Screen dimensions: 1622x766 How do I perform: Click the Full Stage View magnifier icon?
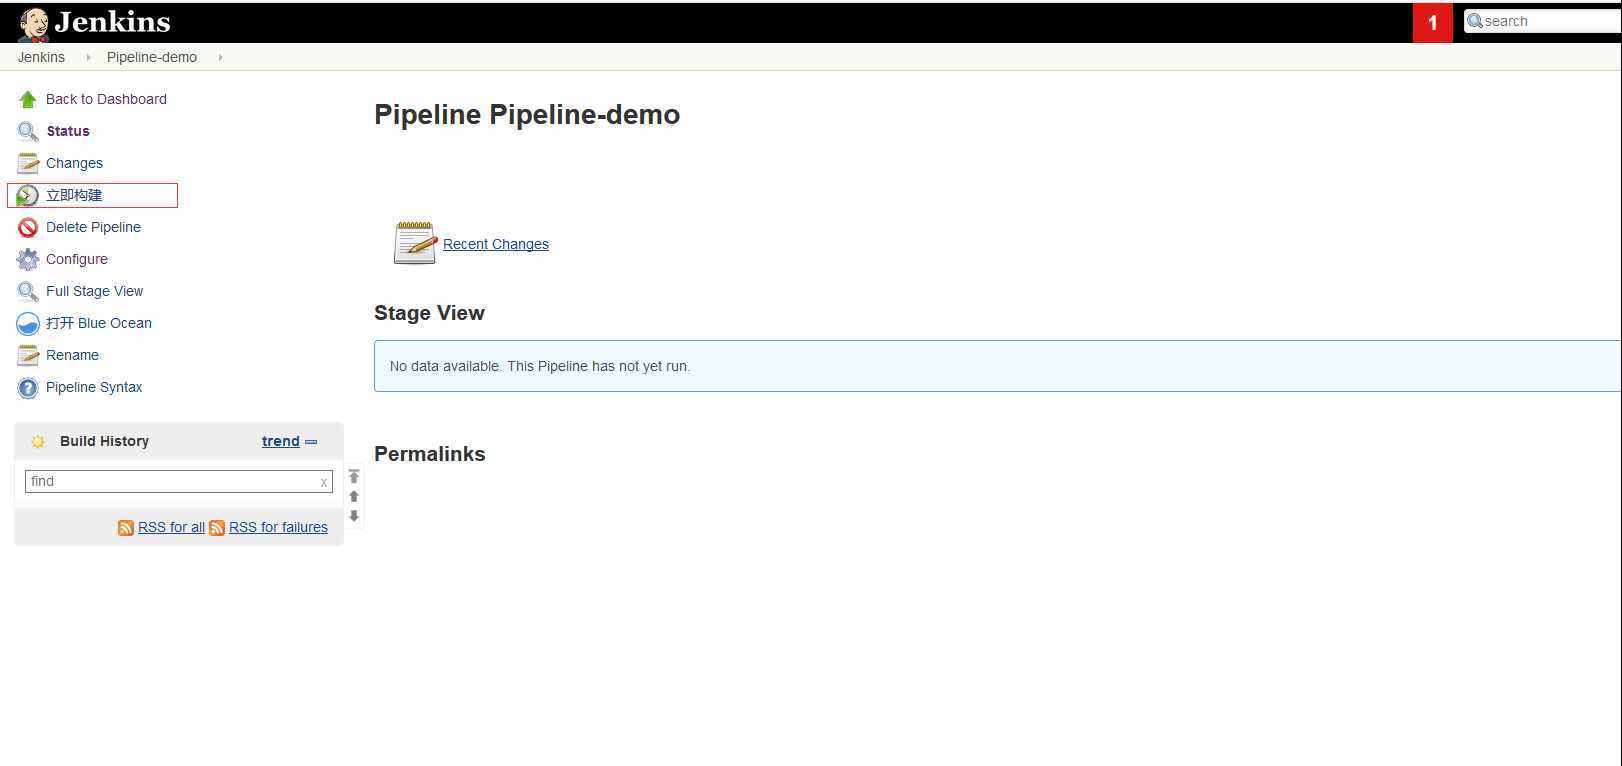point(28,291)
